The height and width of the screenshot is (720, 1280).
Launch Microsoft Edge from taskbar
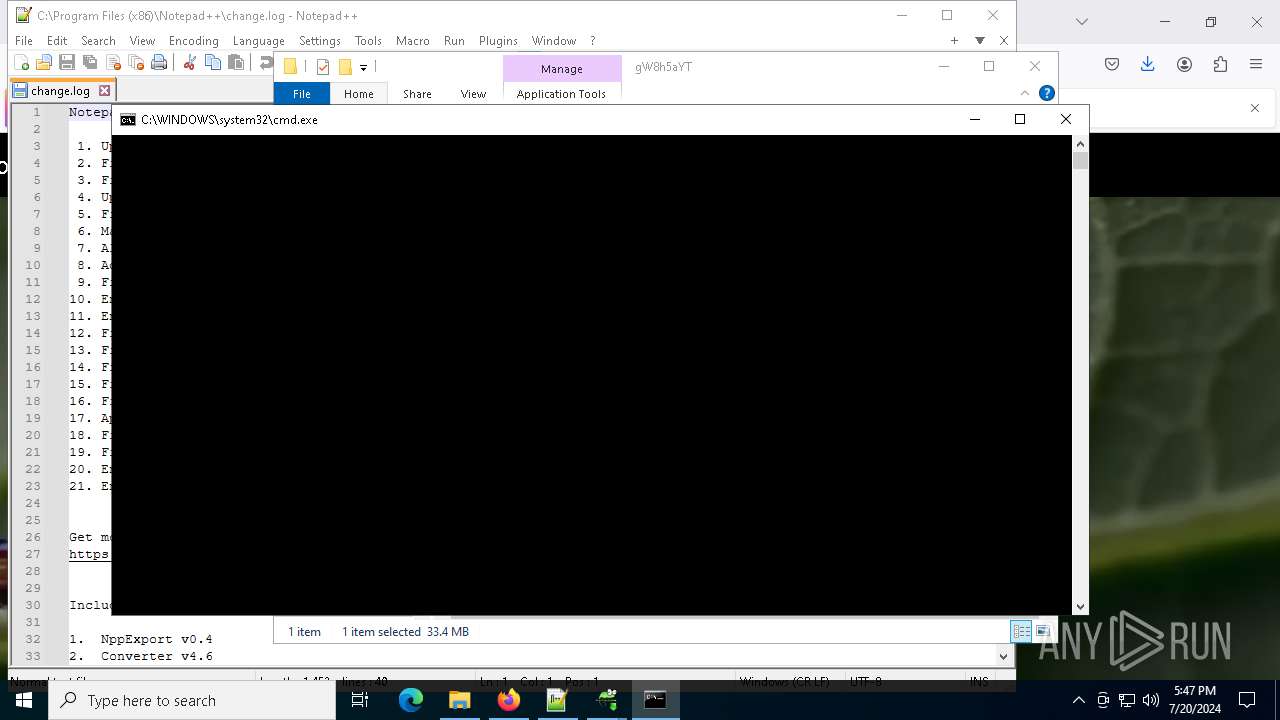pyautogui.click(x=411, y=700)
